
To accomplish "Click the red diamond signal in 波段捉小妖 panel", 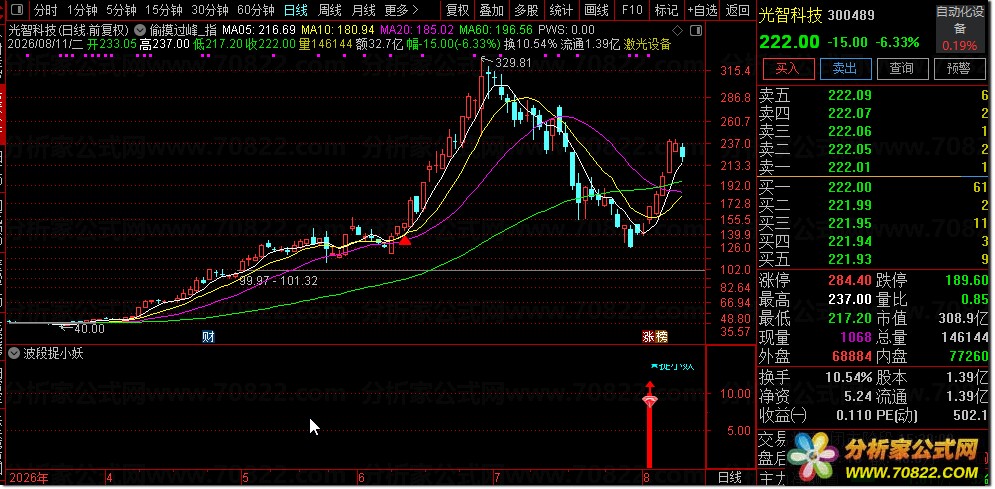I will 650,401.
